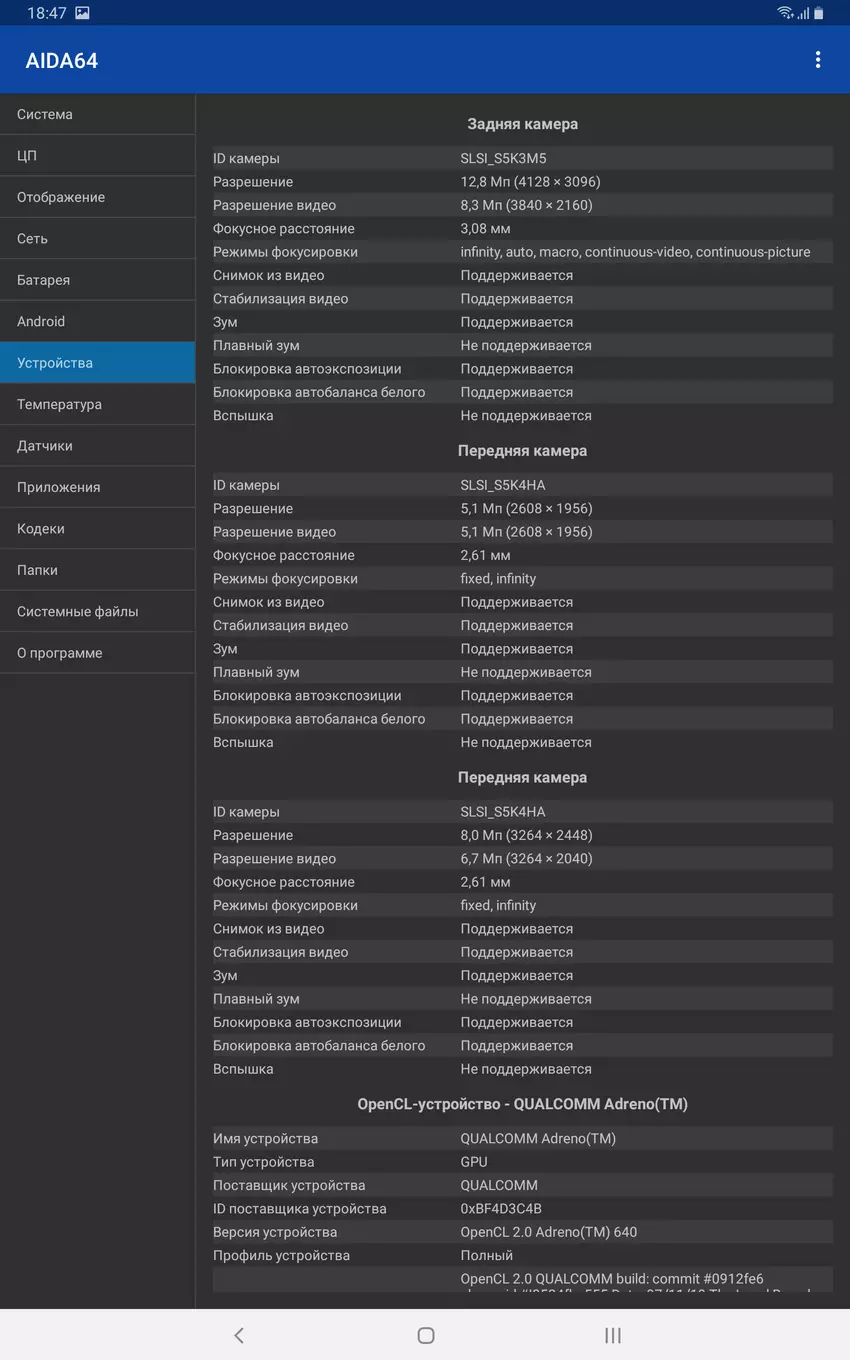The width and height of the screenshot is (850, 1360).
Task: View the Датчики list
Action: pos(97,446)
